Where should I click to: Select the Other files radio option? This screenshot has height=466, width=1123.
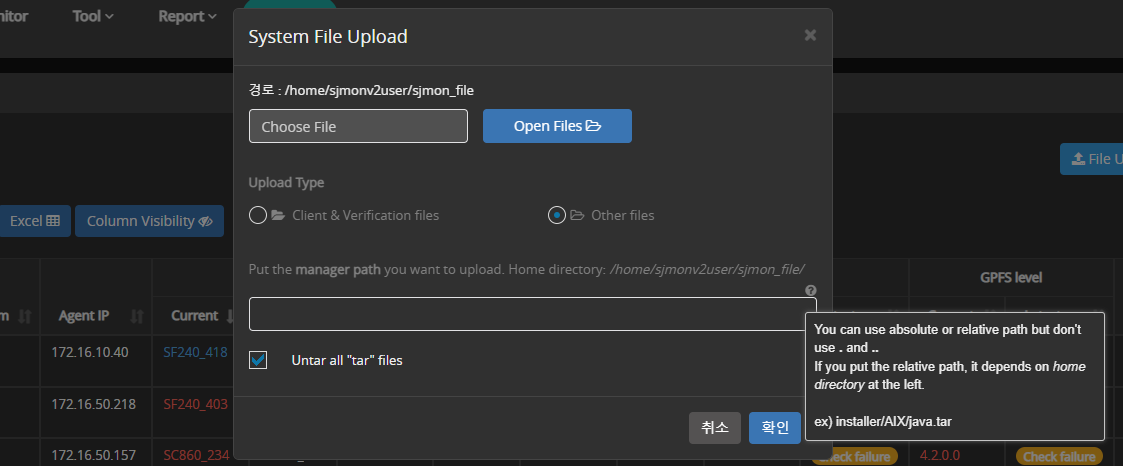(x=557, y=215)
